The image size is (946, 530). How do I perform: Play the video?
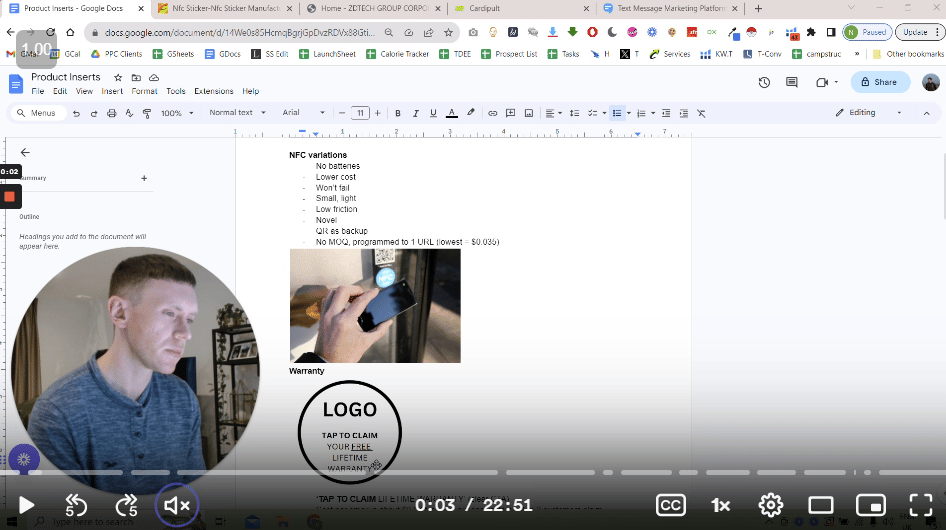(x=26, y=505)
